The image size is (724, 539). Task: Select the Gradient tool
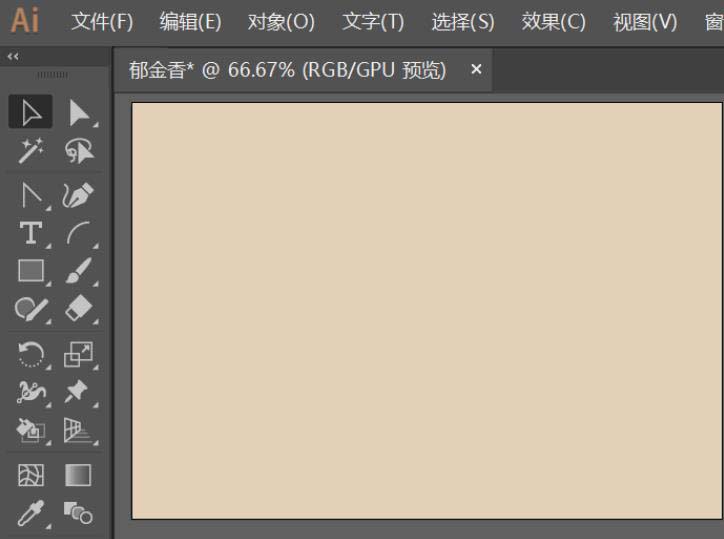tap(78, 475)
